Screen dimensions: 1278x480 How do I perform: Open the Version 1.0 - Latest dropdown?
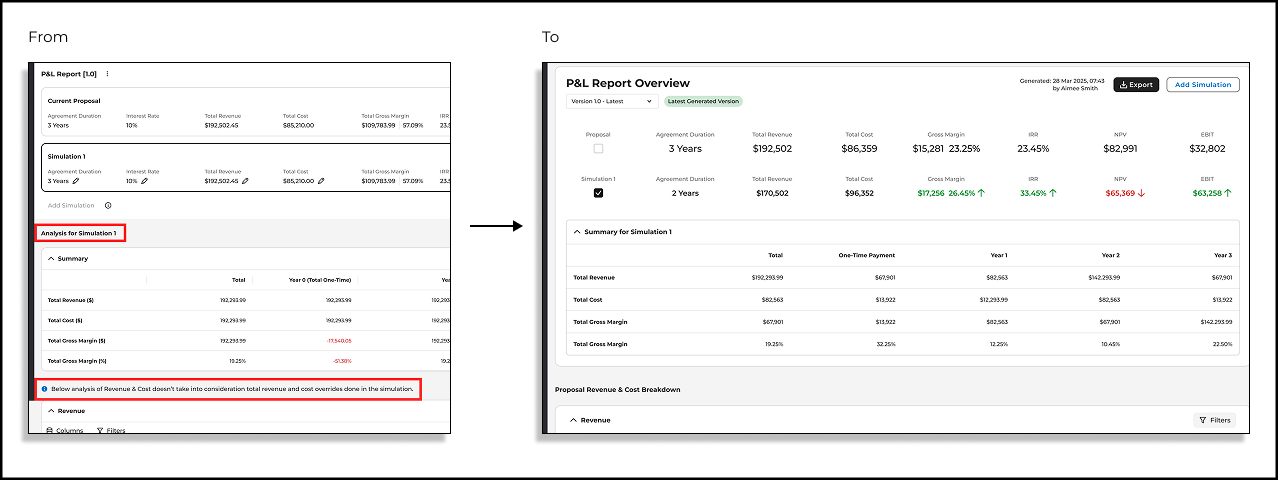click(611, 101)
